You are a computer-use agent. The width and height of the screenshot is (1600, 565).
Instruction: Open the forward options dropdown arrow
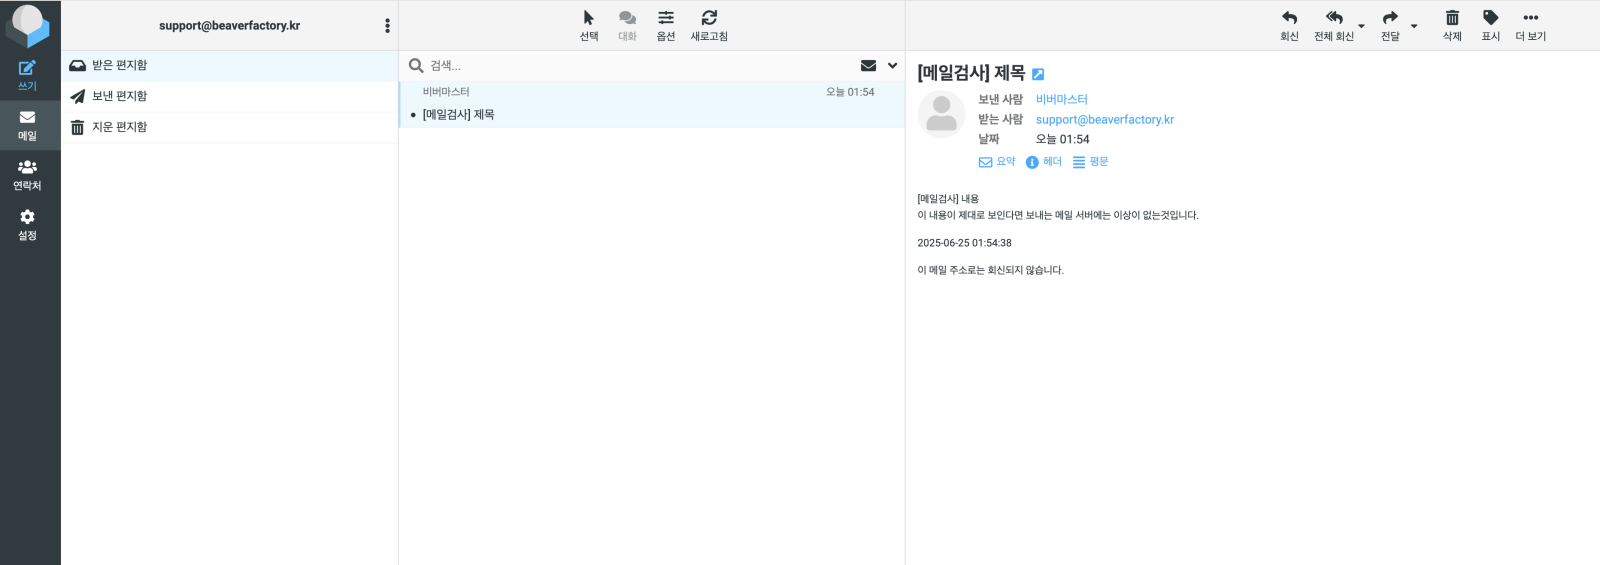[x=1414, y=27]
